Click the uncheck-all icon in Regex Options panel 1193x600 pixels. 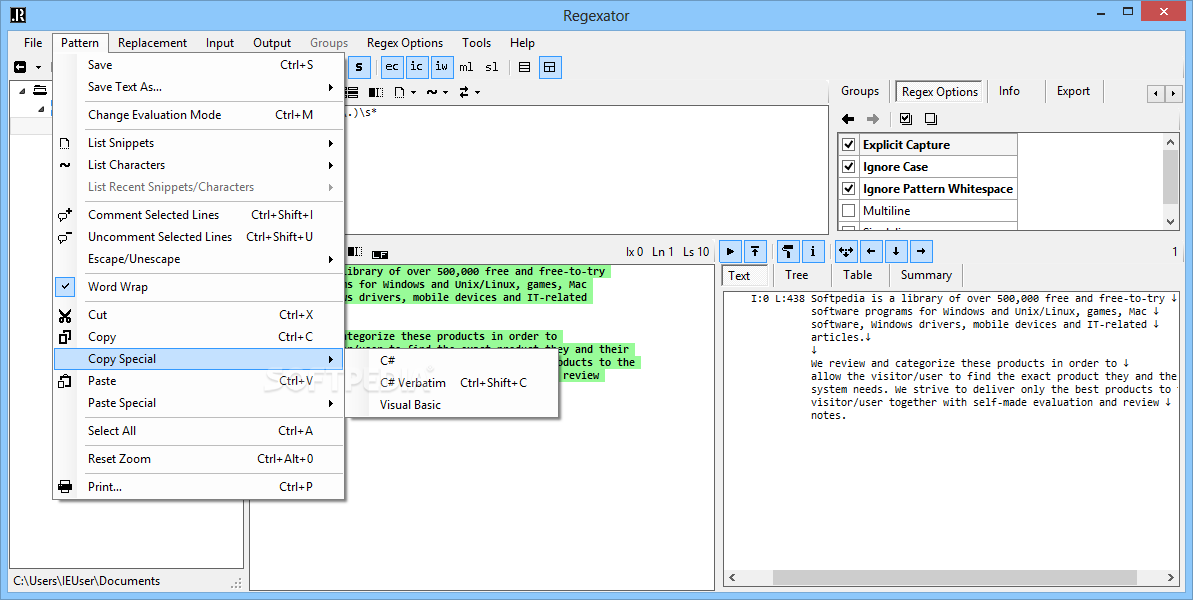pyautogui.click(x=931, y=119)
